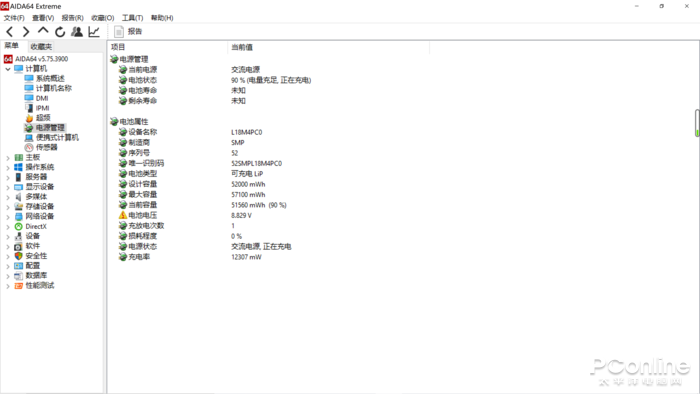
Task: Click the Back navigation arrow
Action: tap(9, 32)
